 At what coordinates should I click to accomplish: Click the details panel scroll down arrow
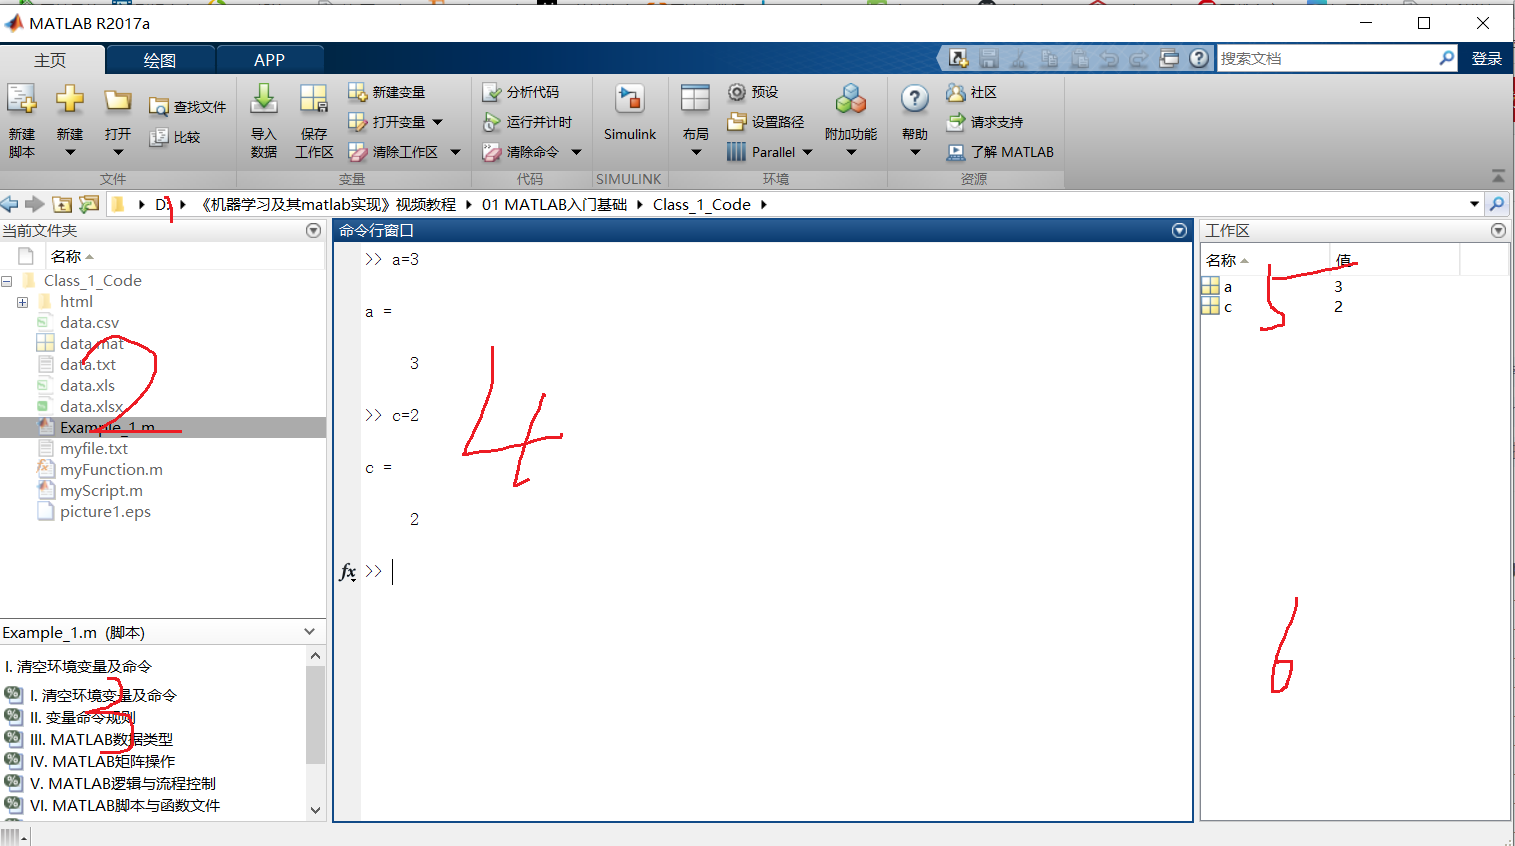tap(315, 810)
